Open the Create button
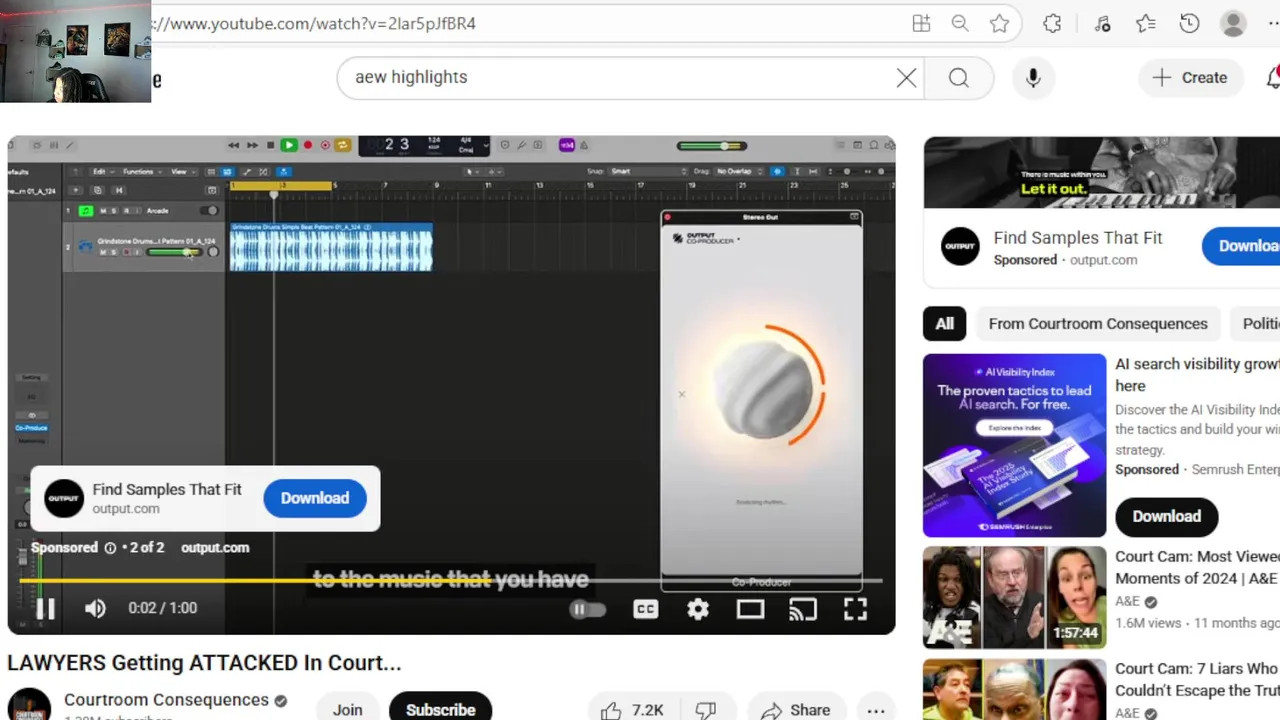 (1190, 77)
